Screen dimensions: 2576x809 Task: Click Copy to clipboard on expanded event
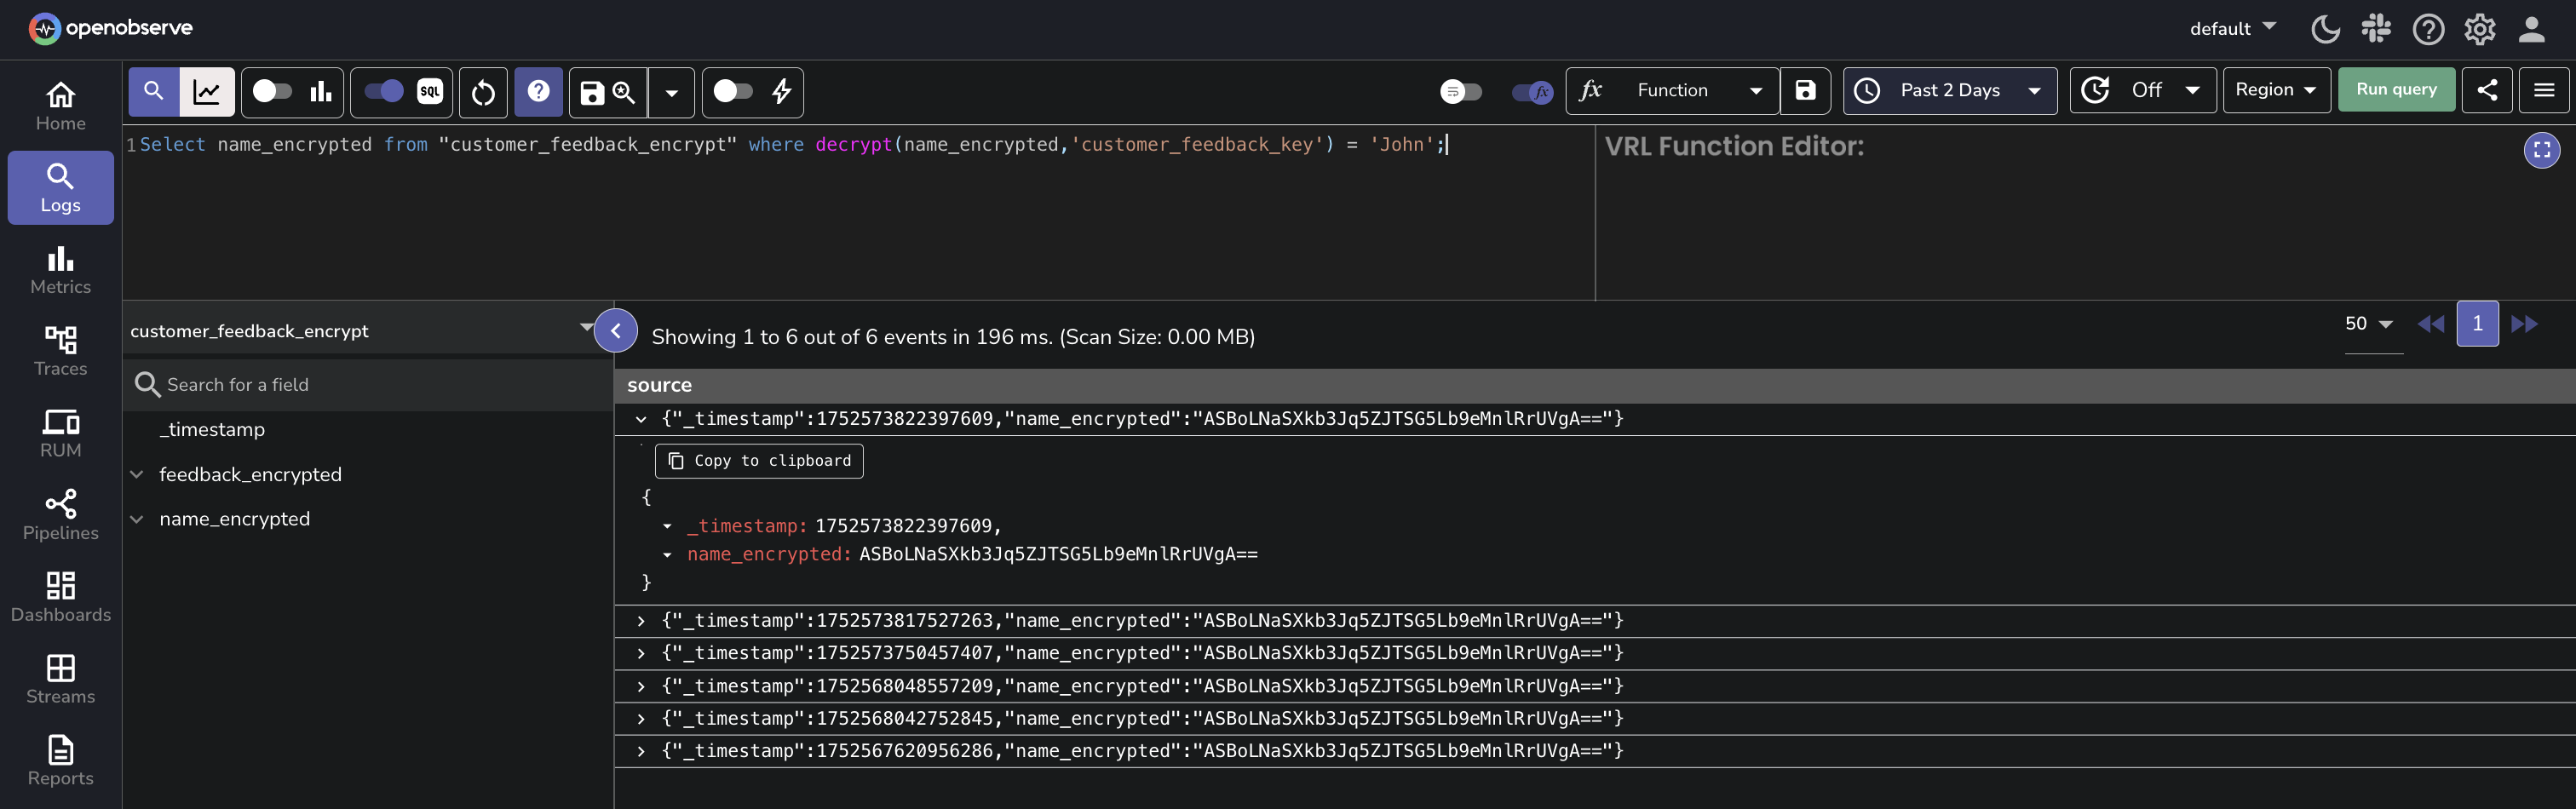759,461
